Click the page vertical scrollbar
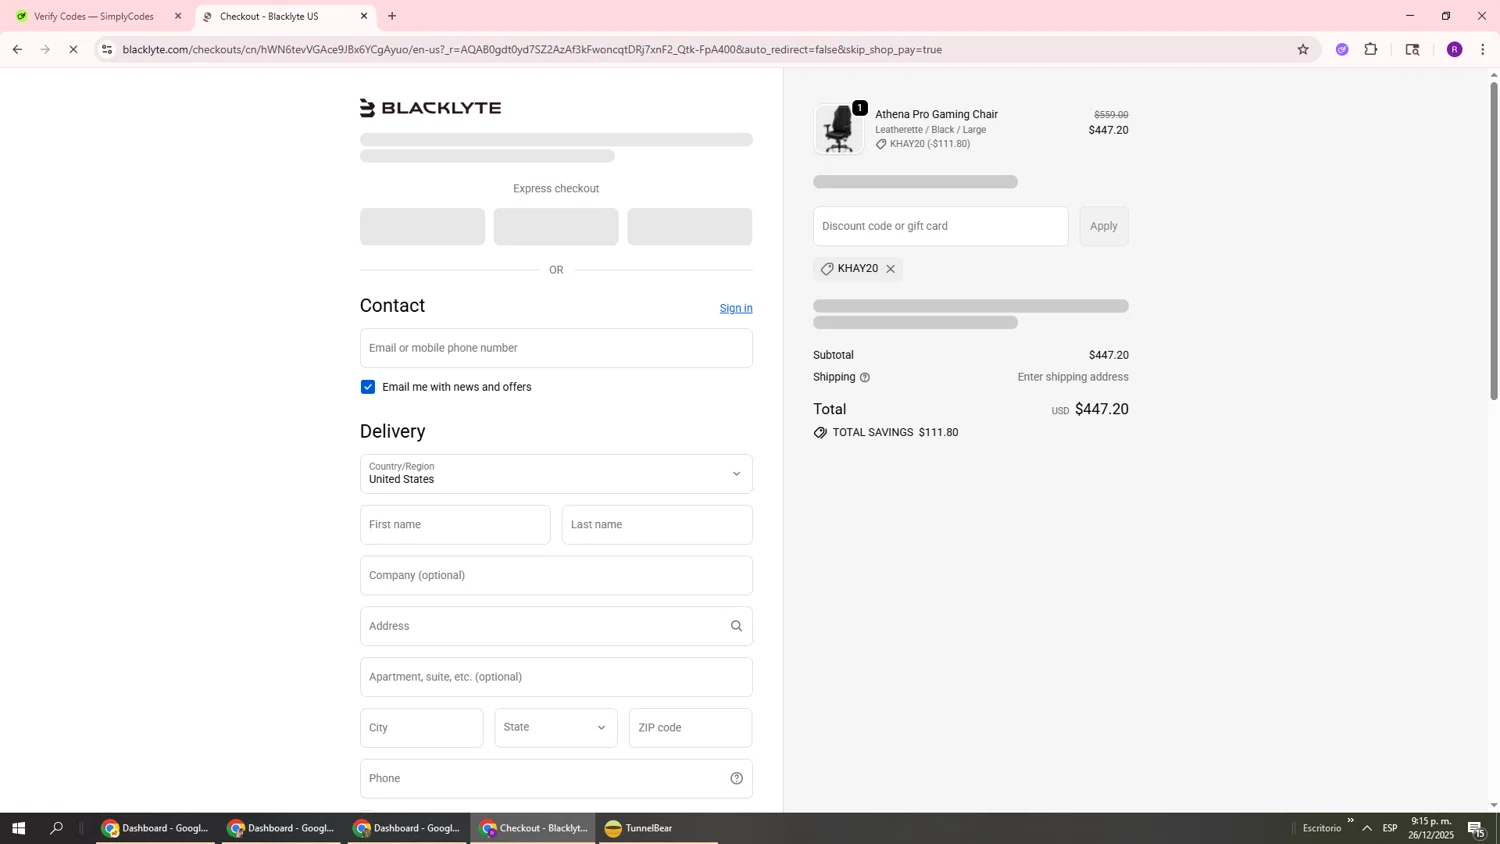This screenshot has width=1500, height=844. (1494, 240)
